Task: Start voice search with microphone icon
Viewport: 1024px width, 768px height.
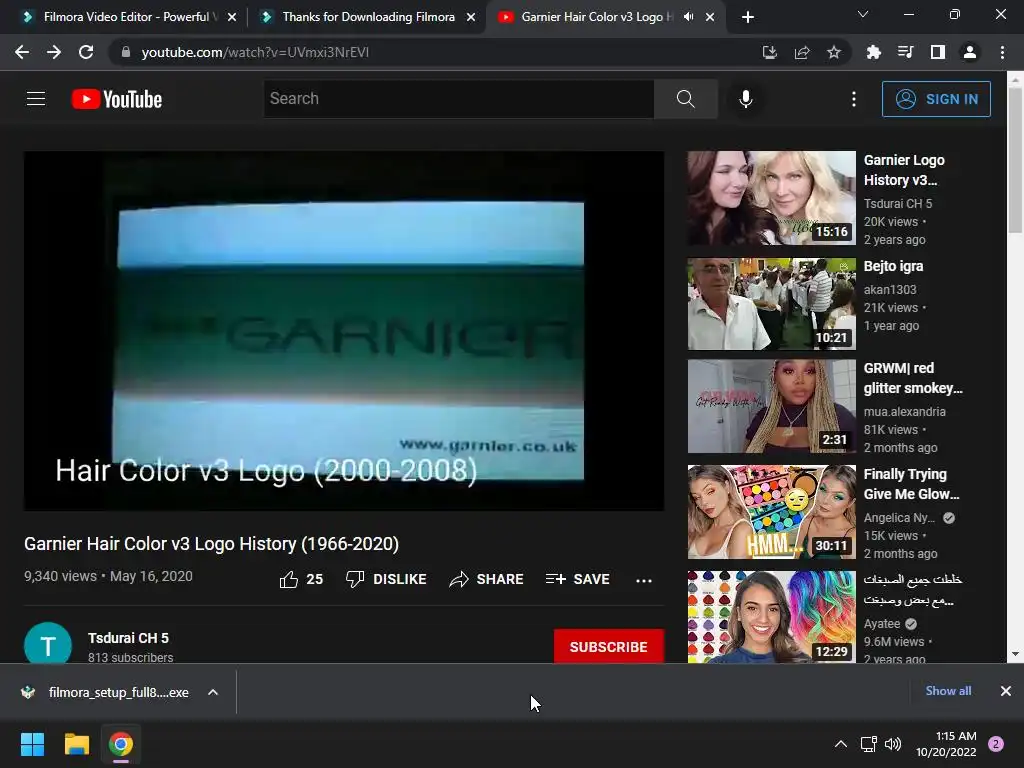Action: pyautogui.click(x=746, y=99)
